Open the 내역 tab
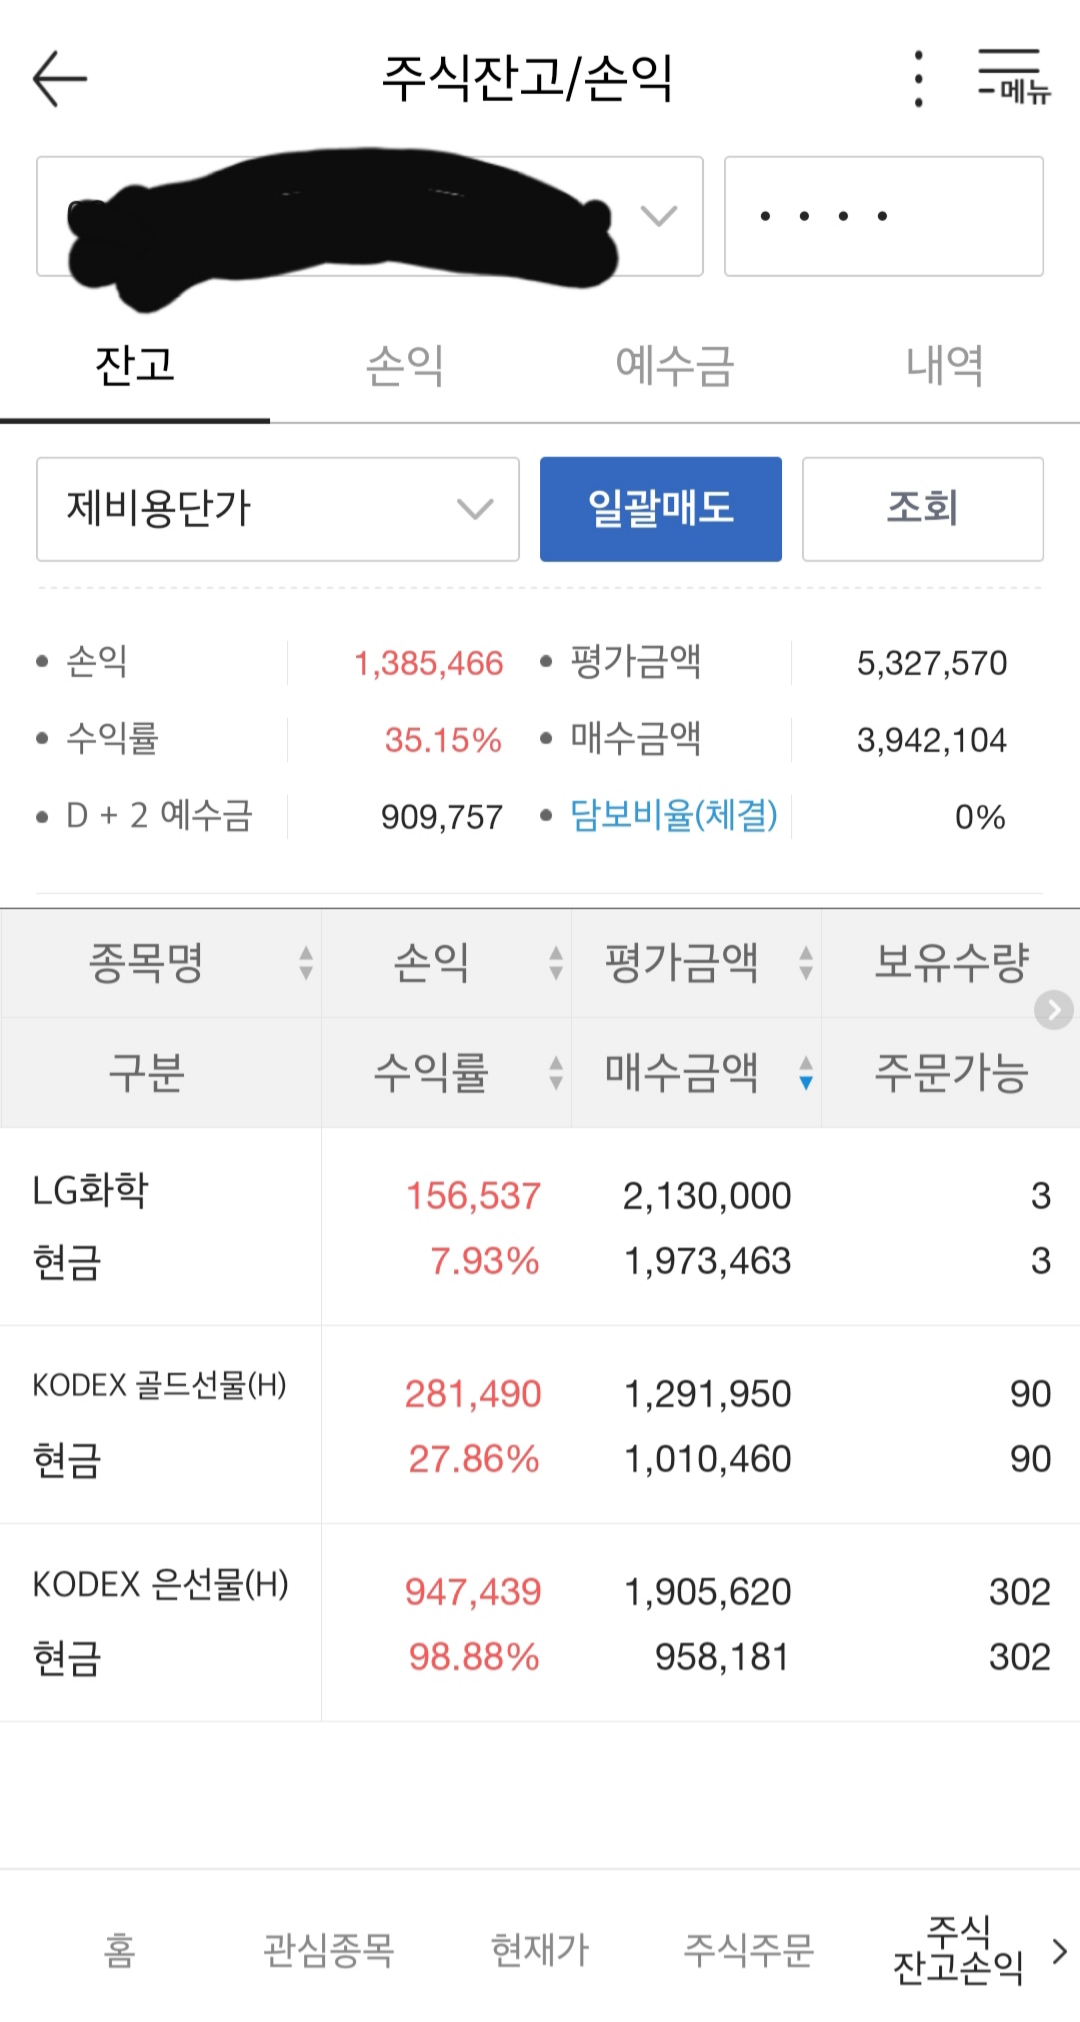1080x2022 pixels. (x=945, y=366)
